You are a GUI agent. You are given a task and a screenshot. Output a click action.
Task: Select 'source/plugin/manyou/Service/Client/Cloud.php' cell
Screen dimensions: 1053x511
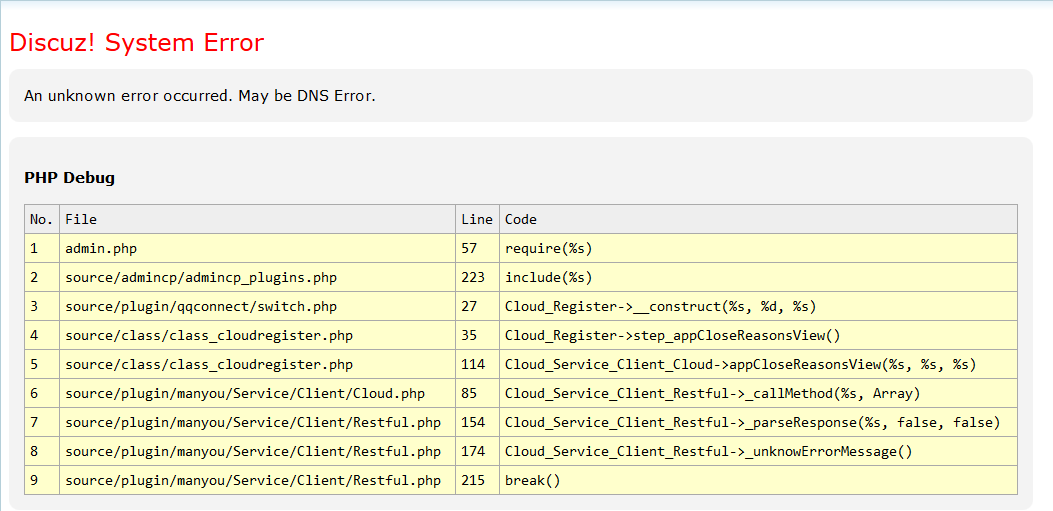coord(257,393)
